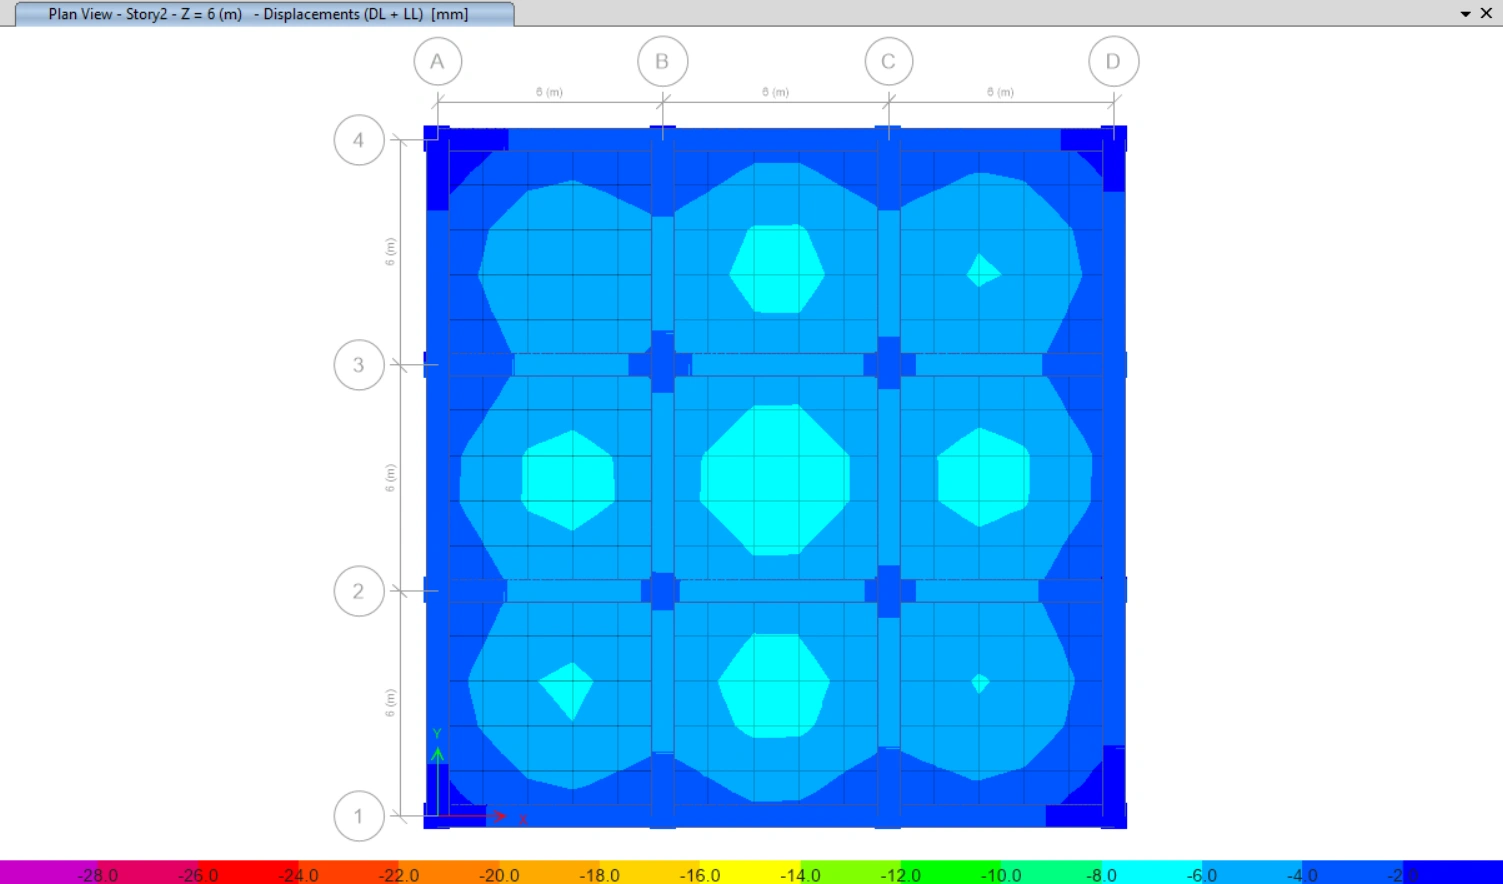Click the -28.0 legend value
Screen dimensions: 1503x884
(x=98, y=875)
